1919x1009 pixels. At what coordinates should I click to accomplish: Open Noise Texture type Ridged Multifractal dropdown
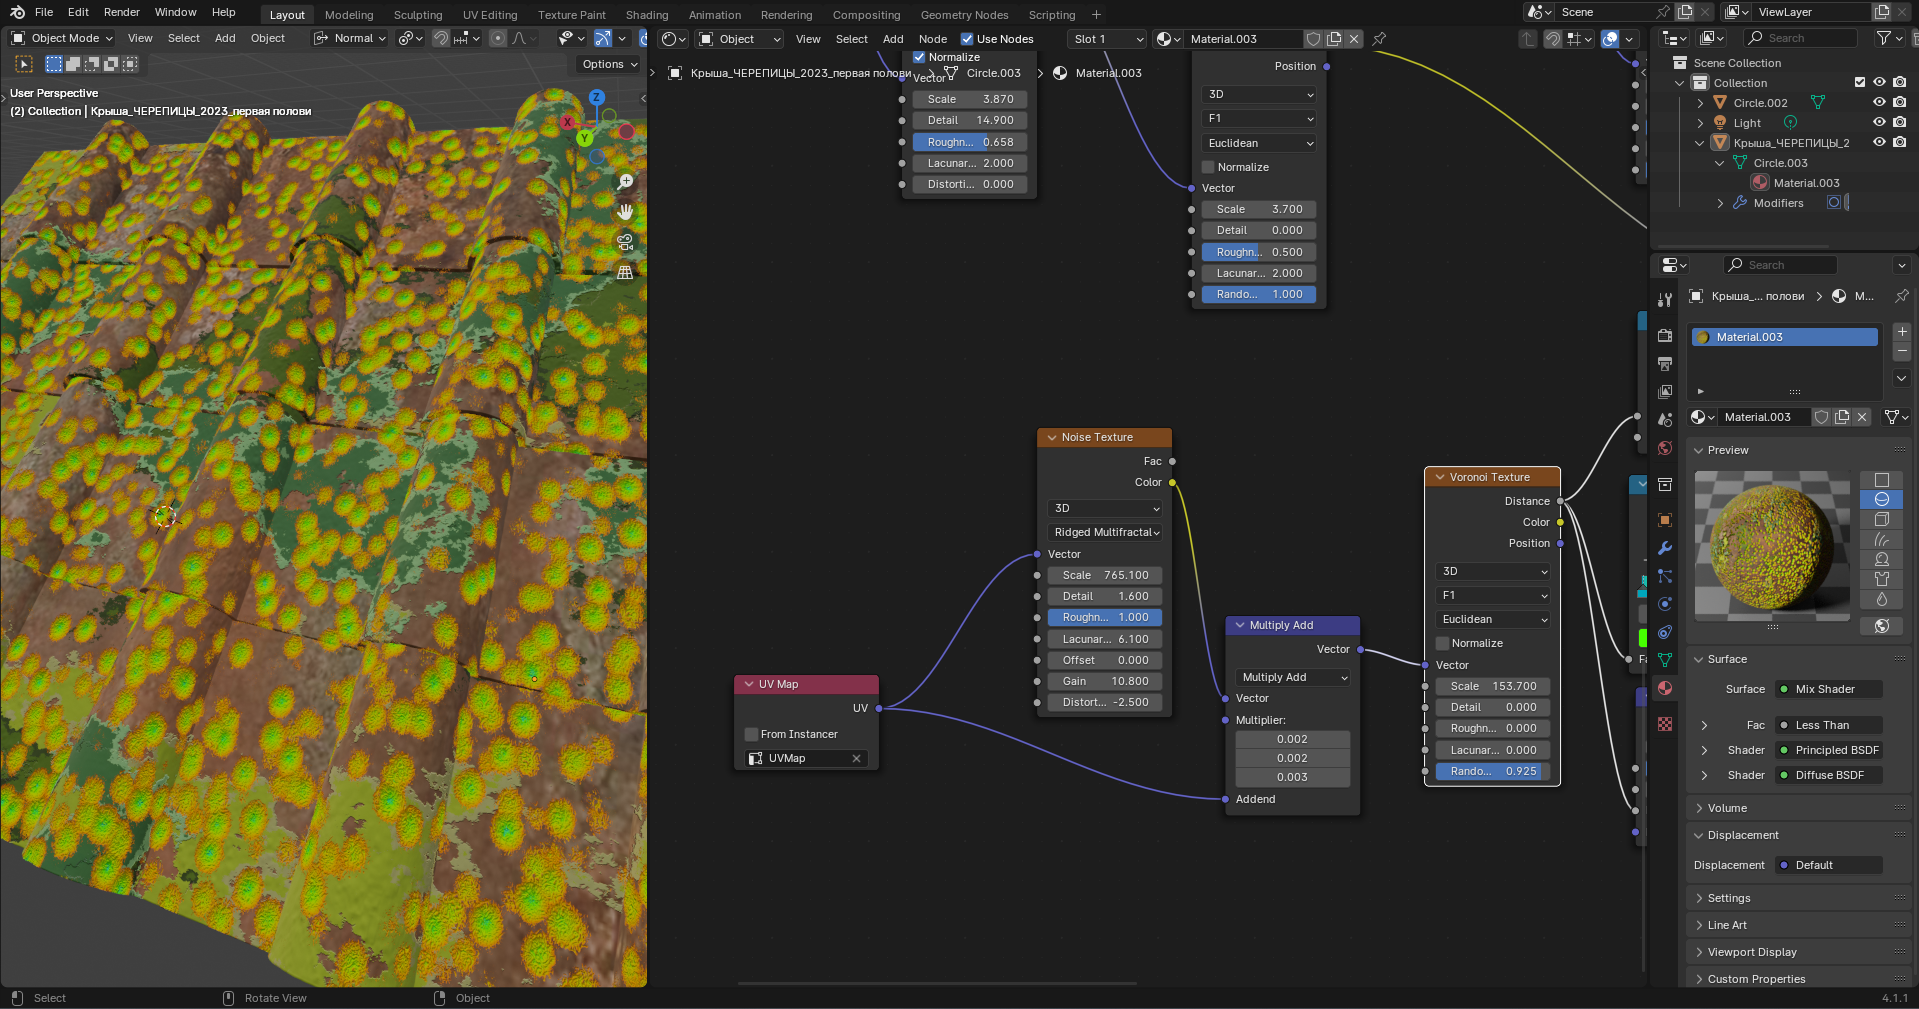[1105, 532]
